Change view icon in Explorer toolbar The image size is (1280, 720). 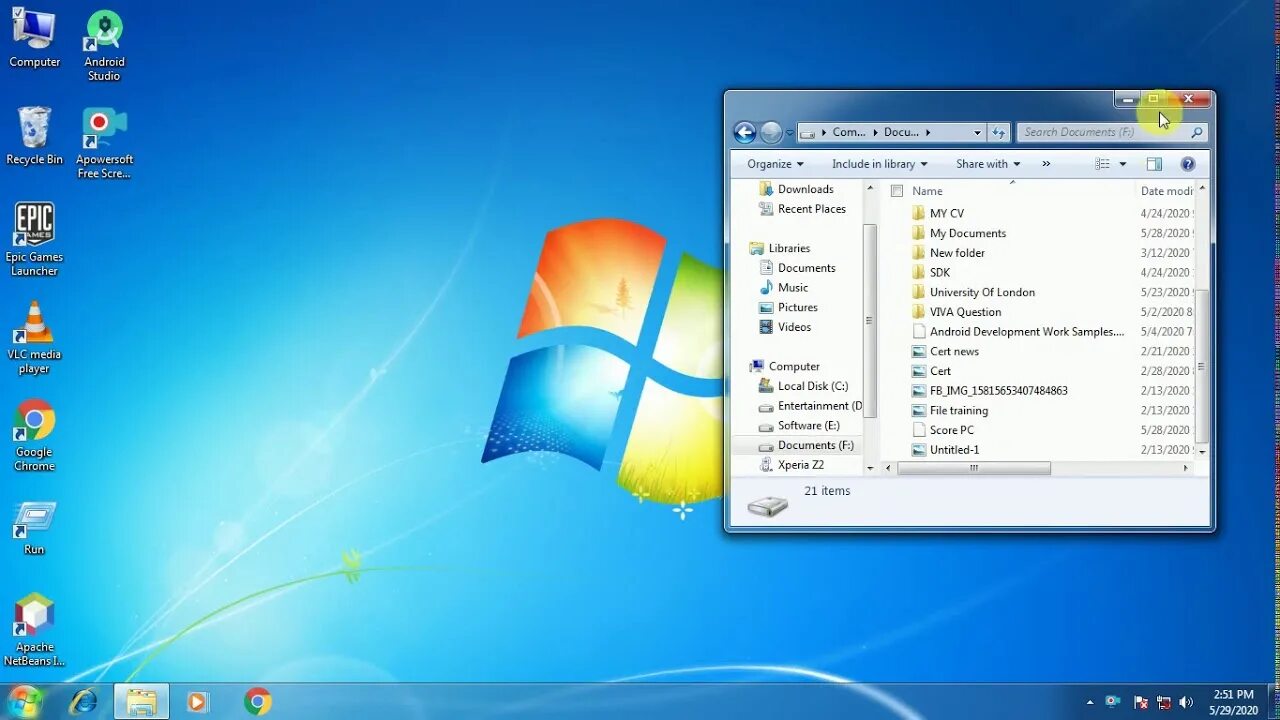point(1102,164)
